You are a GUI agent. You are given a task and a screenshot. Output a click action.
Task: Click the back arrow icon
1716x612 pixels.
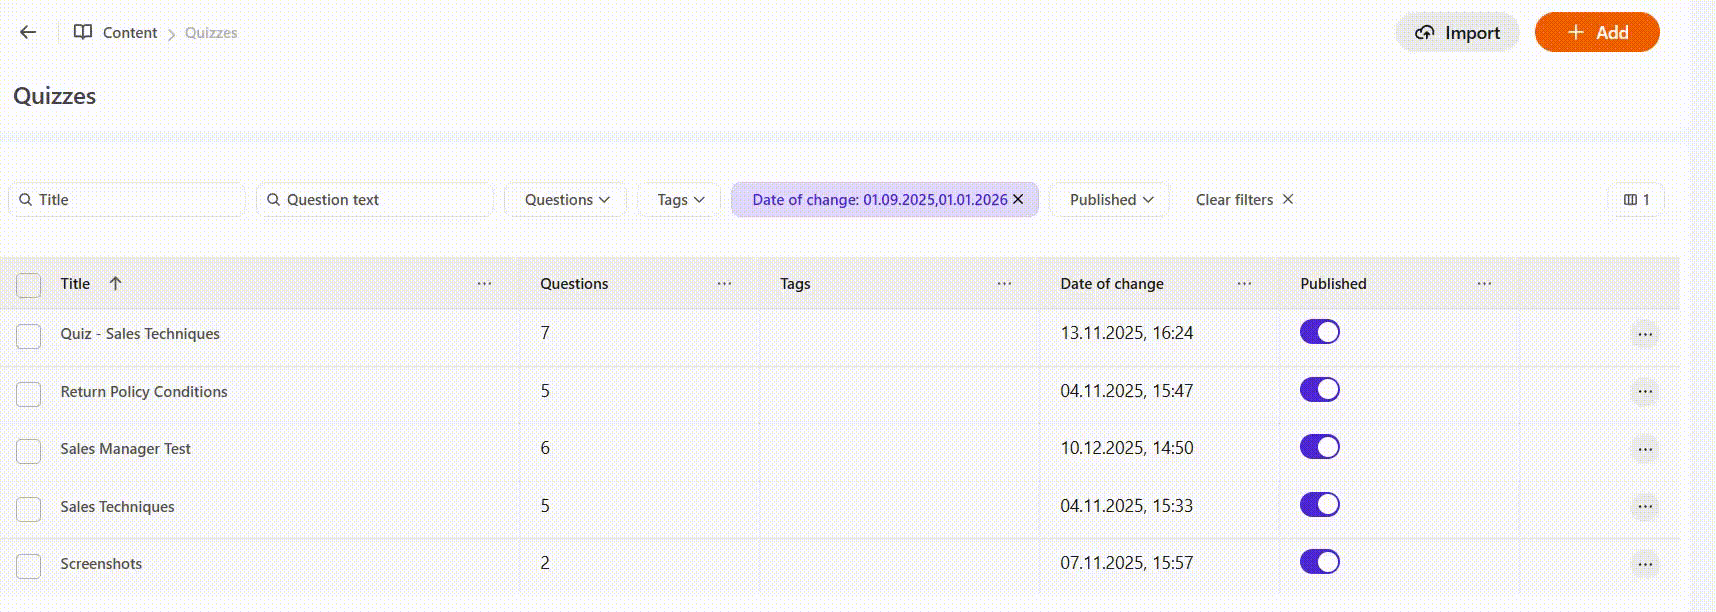[28, 32]
